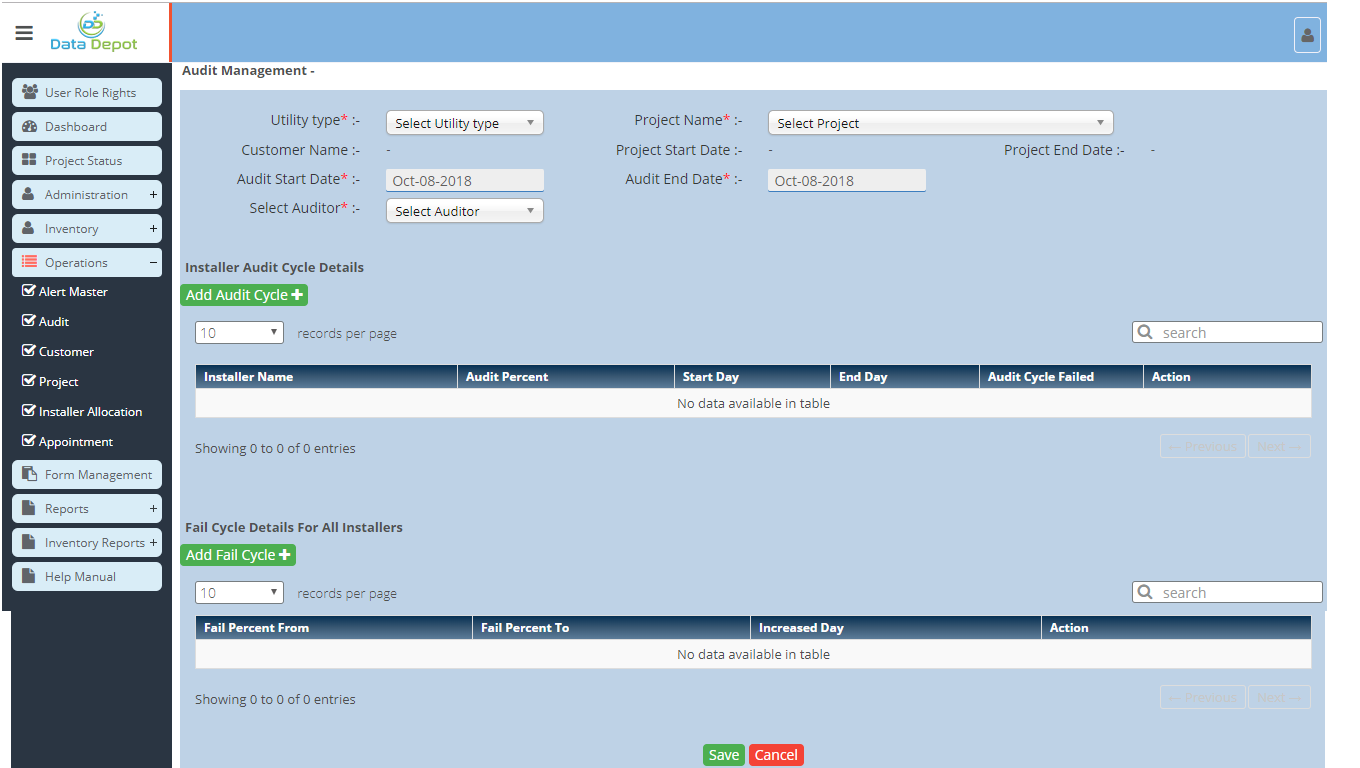Click the Cancel button
Screen dimensions: 1360x768
776,755
